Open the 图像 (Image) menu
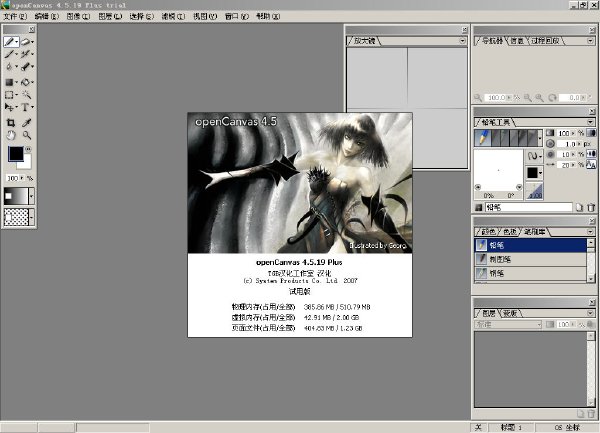The image size is (600, 433). (x=78, y=16)
